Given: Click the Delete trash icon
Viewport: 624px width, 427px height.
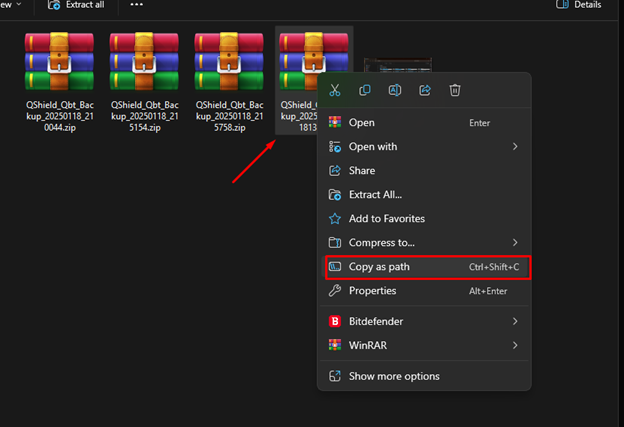Looking at the screenshot, I should pos(455,90).
